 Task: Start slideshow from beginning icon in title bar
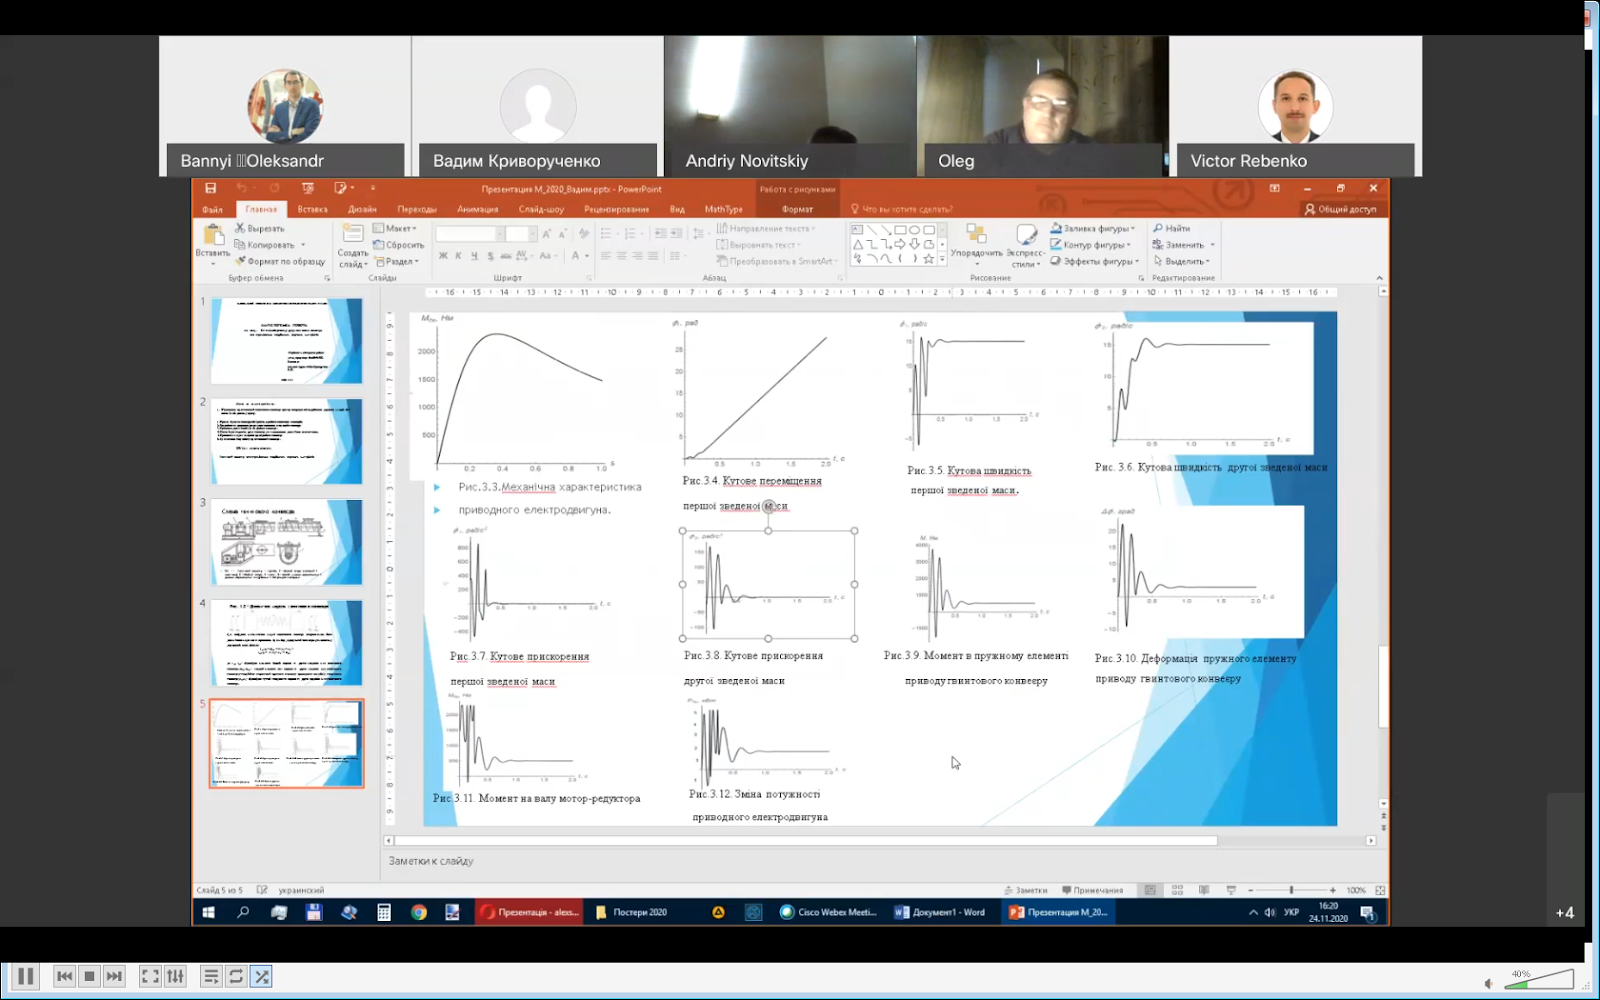(x=308, y=188)
